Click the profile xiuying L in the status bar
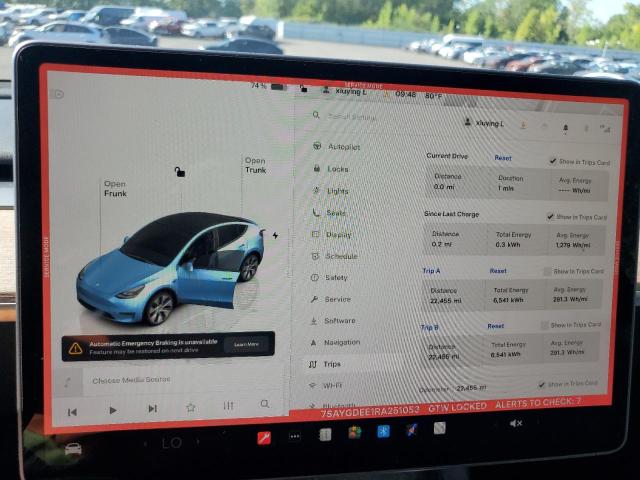 tap(345, 91)
